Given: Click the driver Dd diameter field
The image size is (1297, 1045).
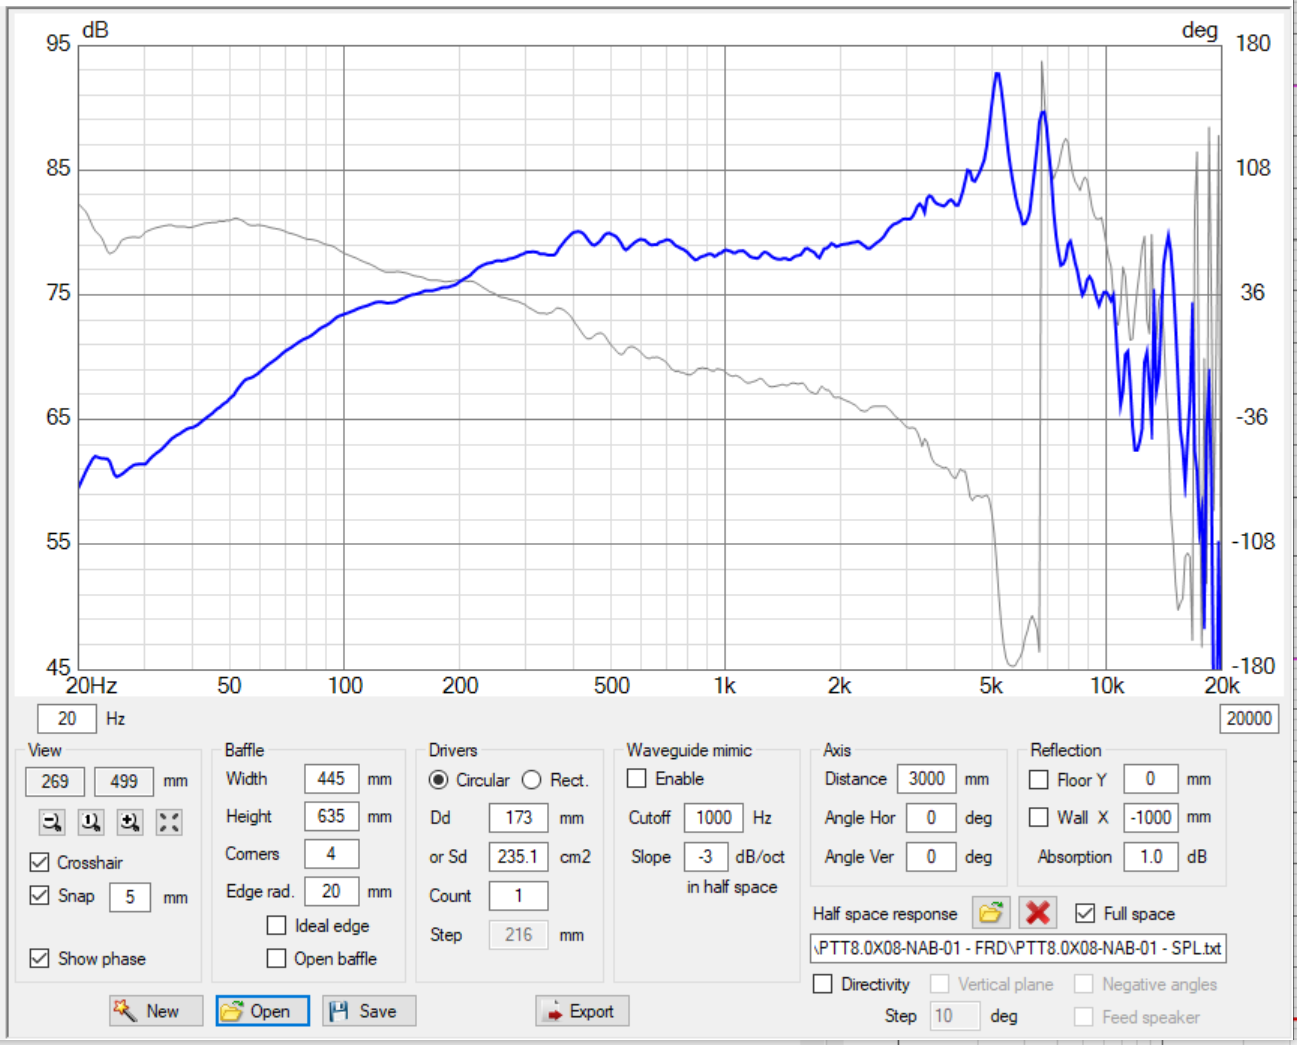Looking at the screenshot, I should [518, 817].
